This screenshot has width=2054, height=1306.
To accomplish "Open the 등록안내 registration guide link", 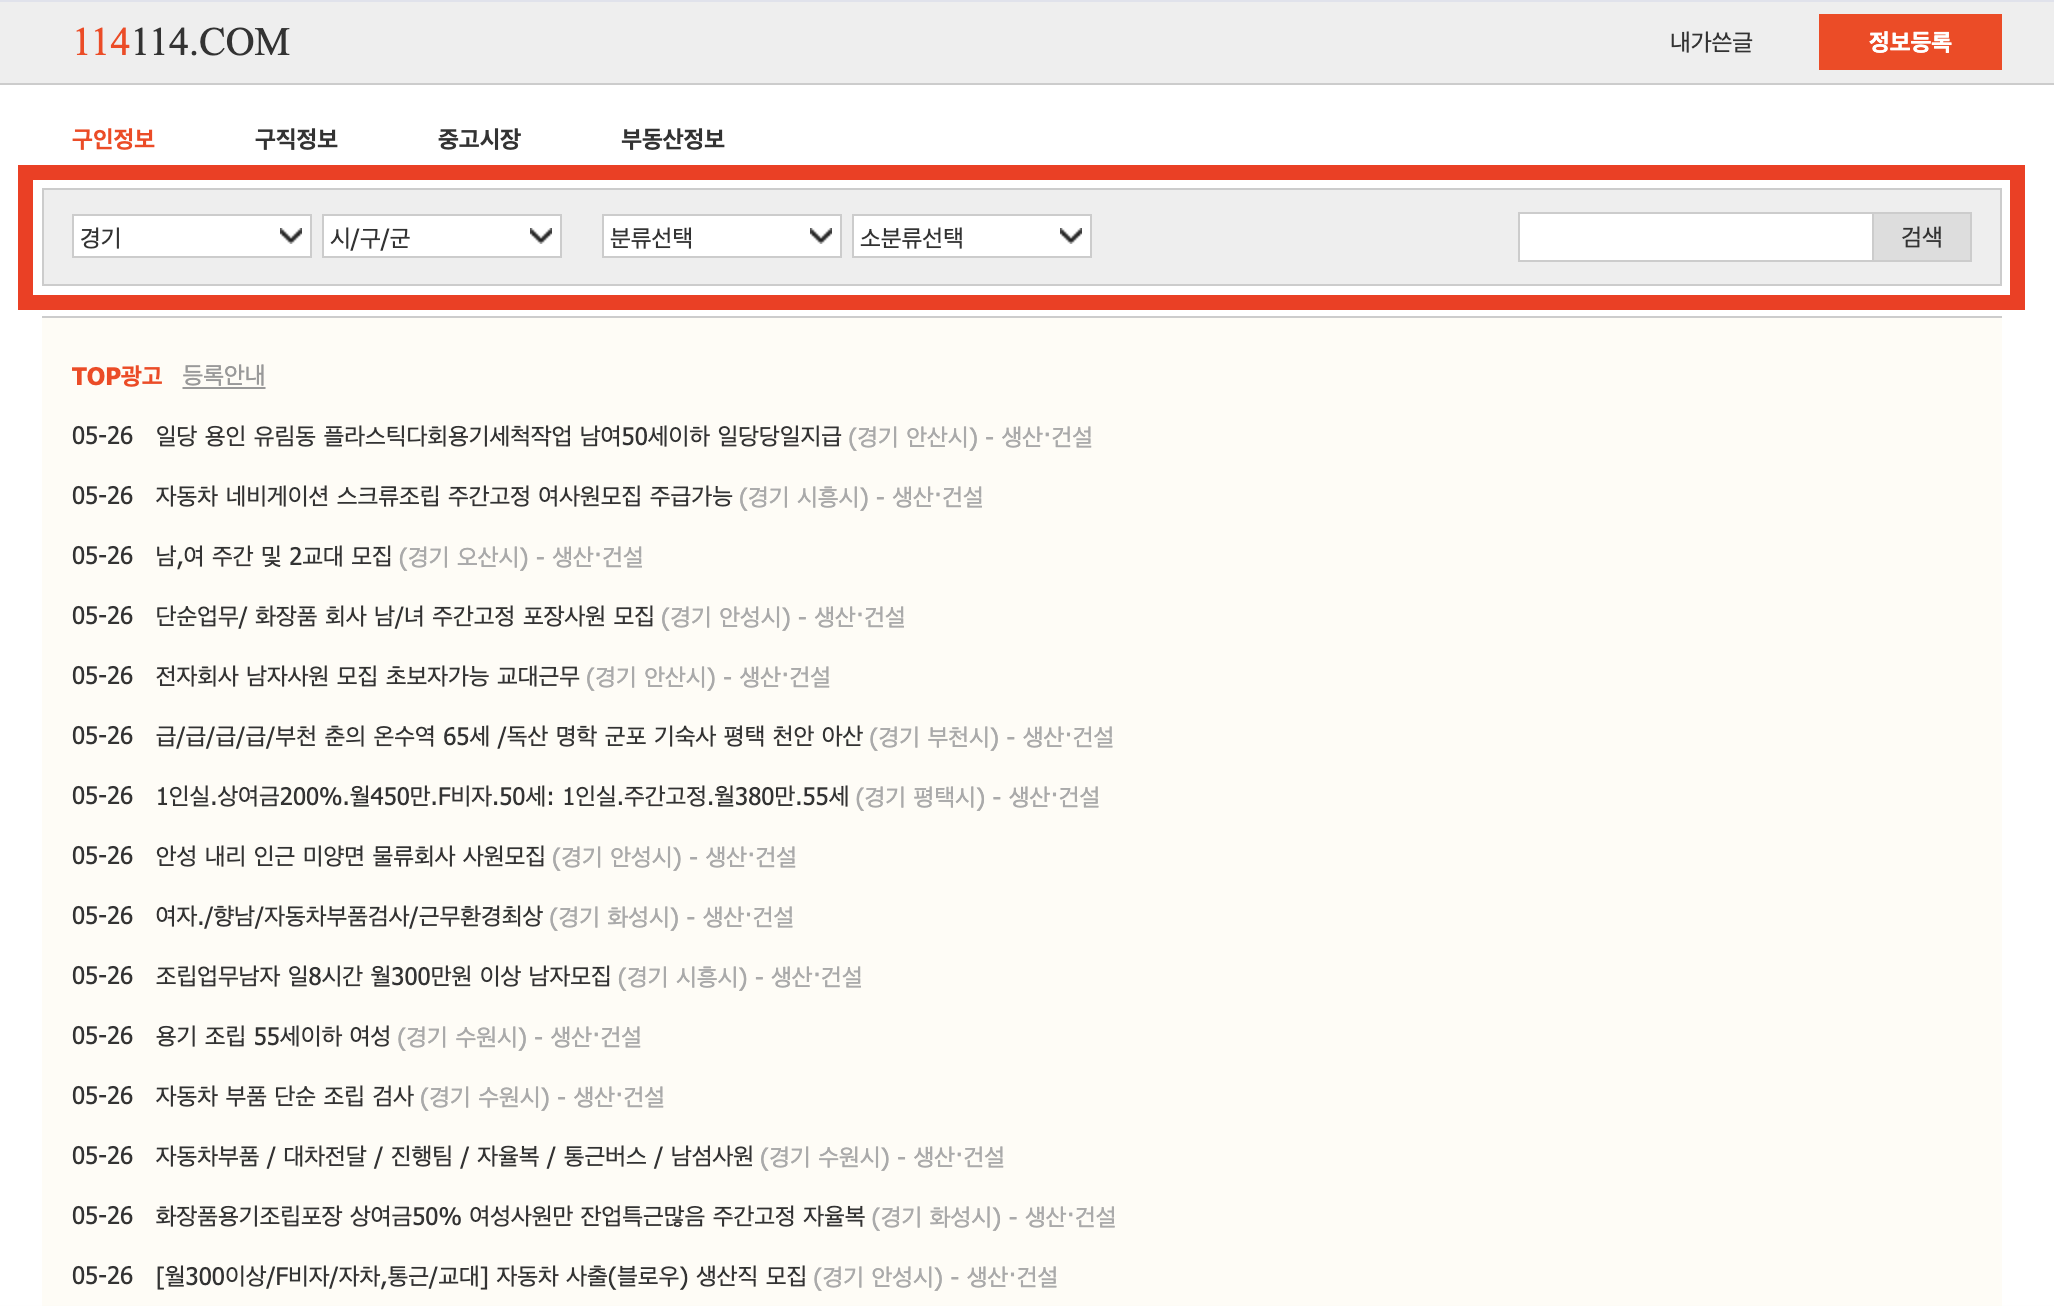I will [x=224, y=376].
